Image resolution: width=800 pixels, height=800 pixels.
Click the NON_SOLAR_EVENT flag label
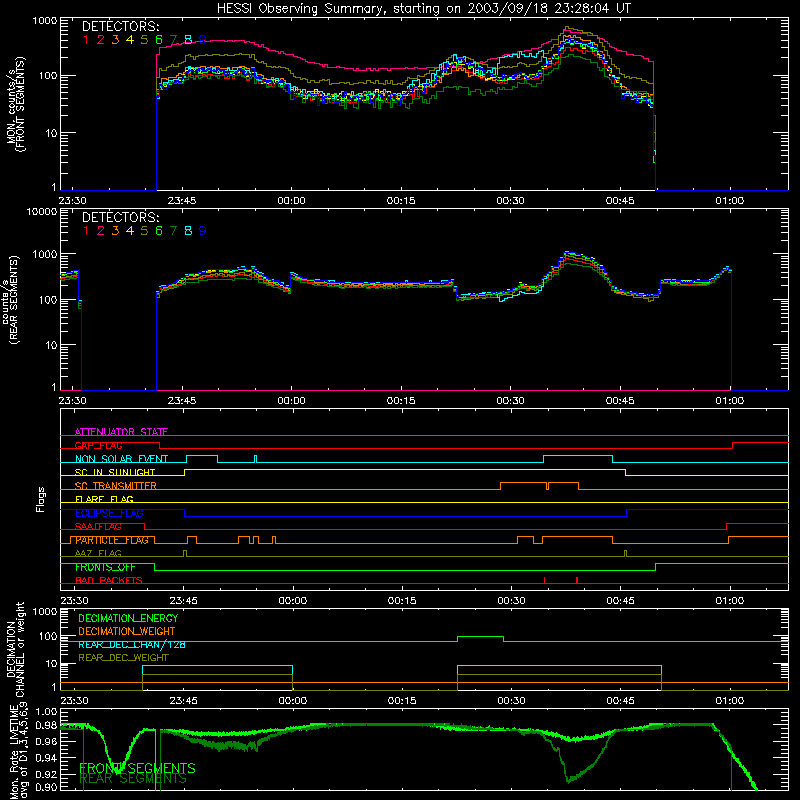[x=121, y=459]
